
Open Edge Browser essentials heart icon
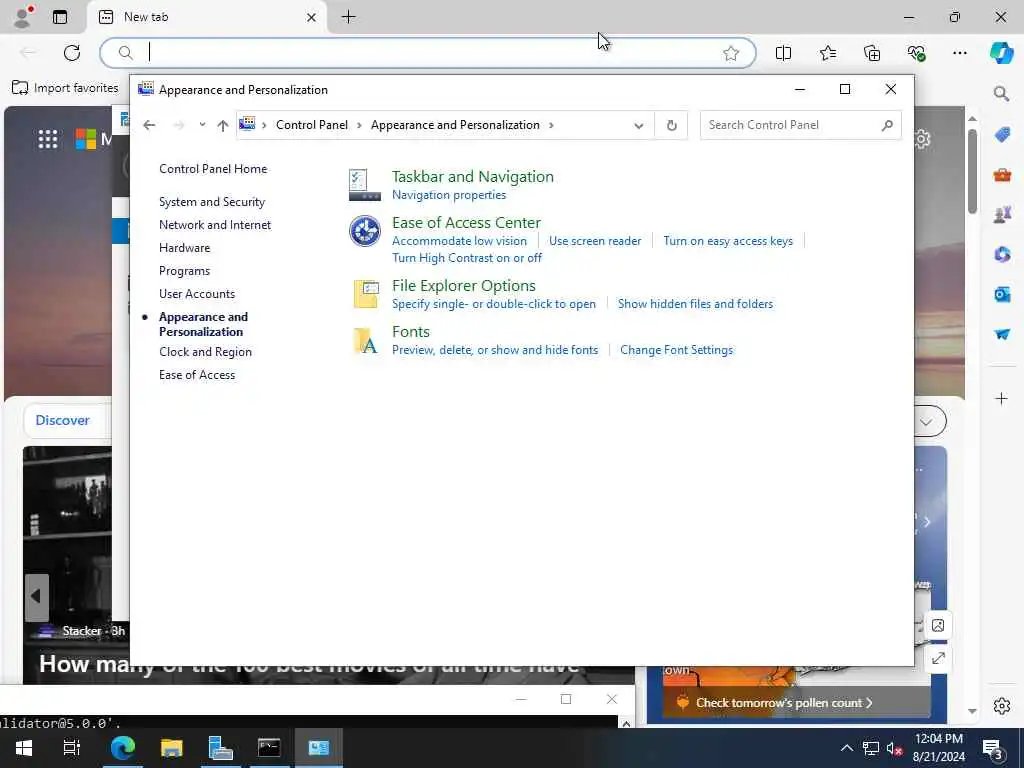tap(916, 53)
